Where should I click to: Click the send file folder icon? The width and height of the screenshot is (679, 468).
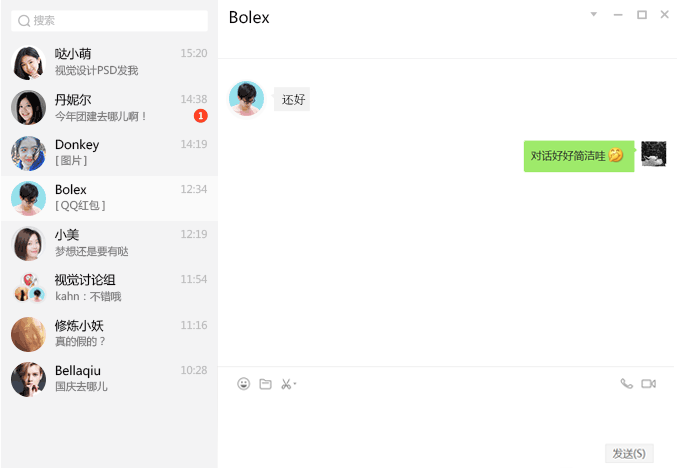pos(265,384)
